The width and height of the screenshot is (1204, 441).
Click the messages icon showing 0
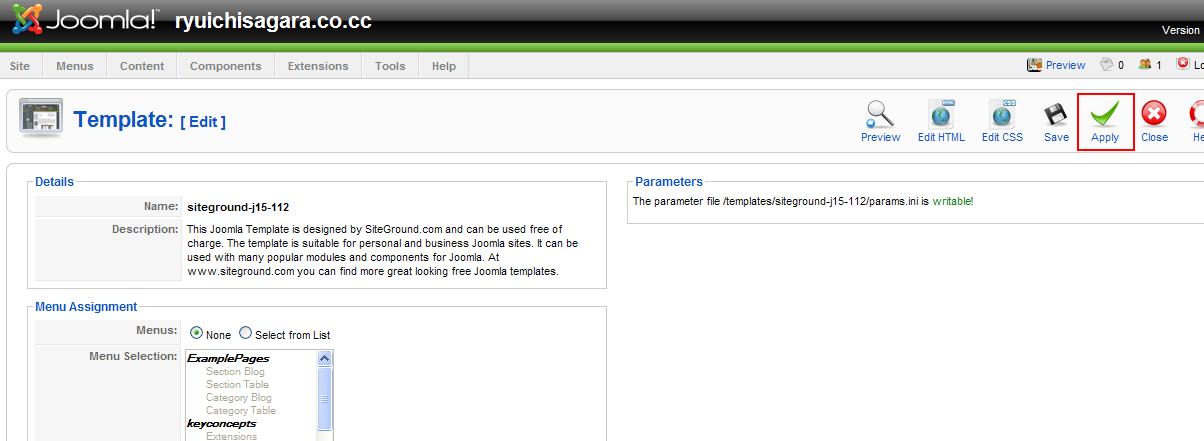pos(1107,65)
